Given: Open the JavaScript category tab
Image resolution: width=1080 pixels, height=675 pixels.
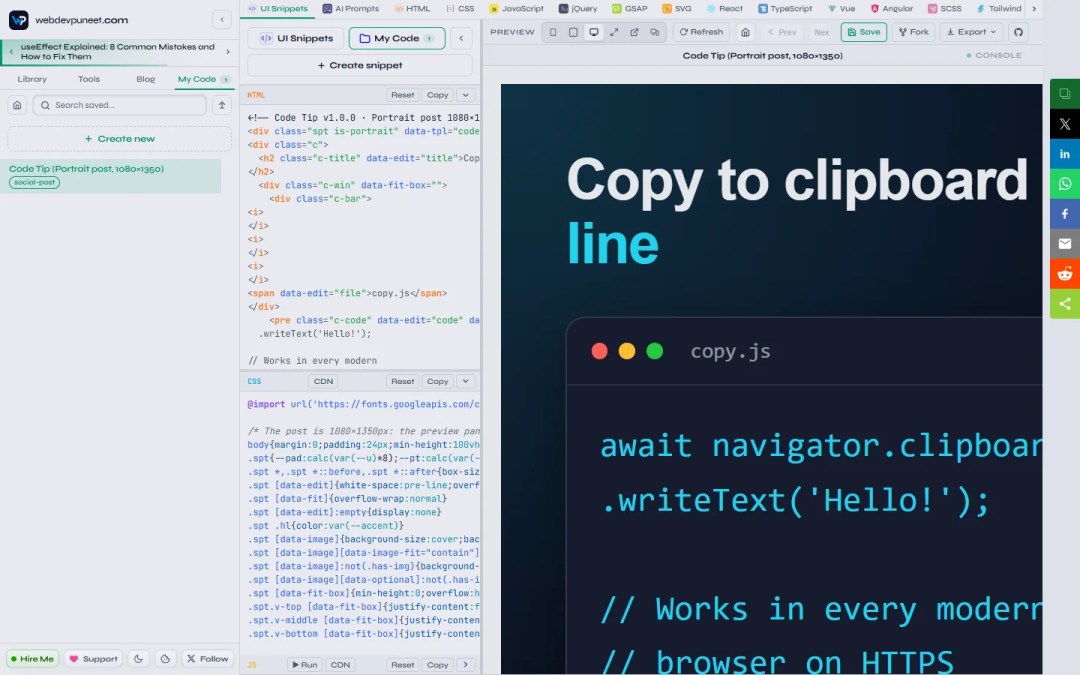Looking at the screenshot, I should pos(516,8).
